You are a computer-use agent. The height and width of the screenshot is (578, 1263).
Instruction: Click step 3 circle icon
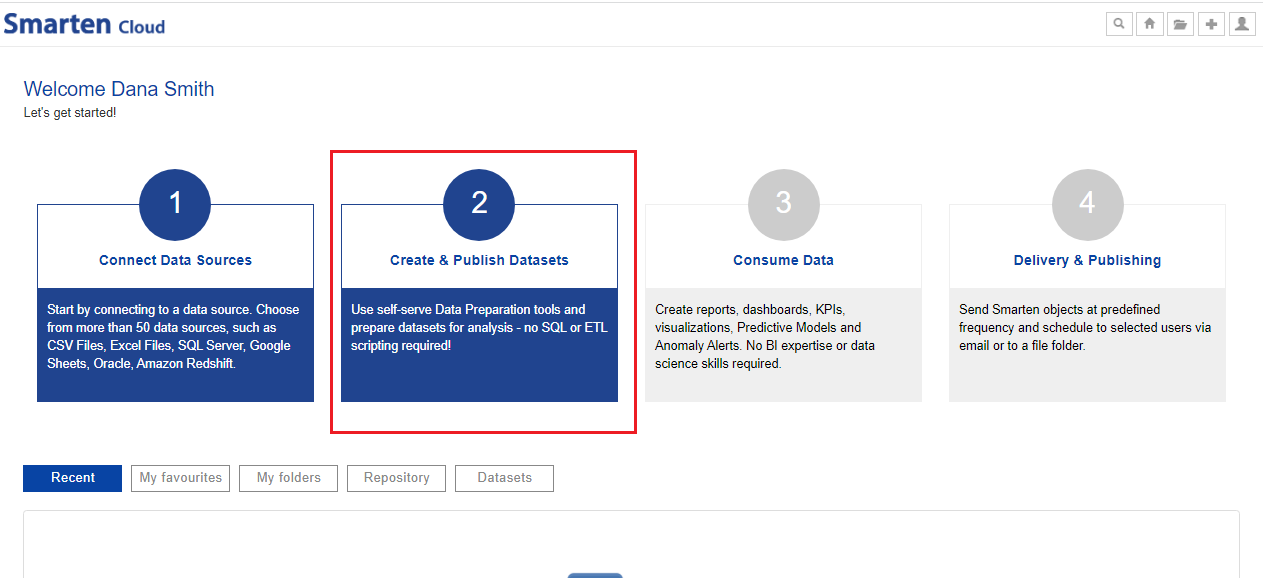[783, 205]
